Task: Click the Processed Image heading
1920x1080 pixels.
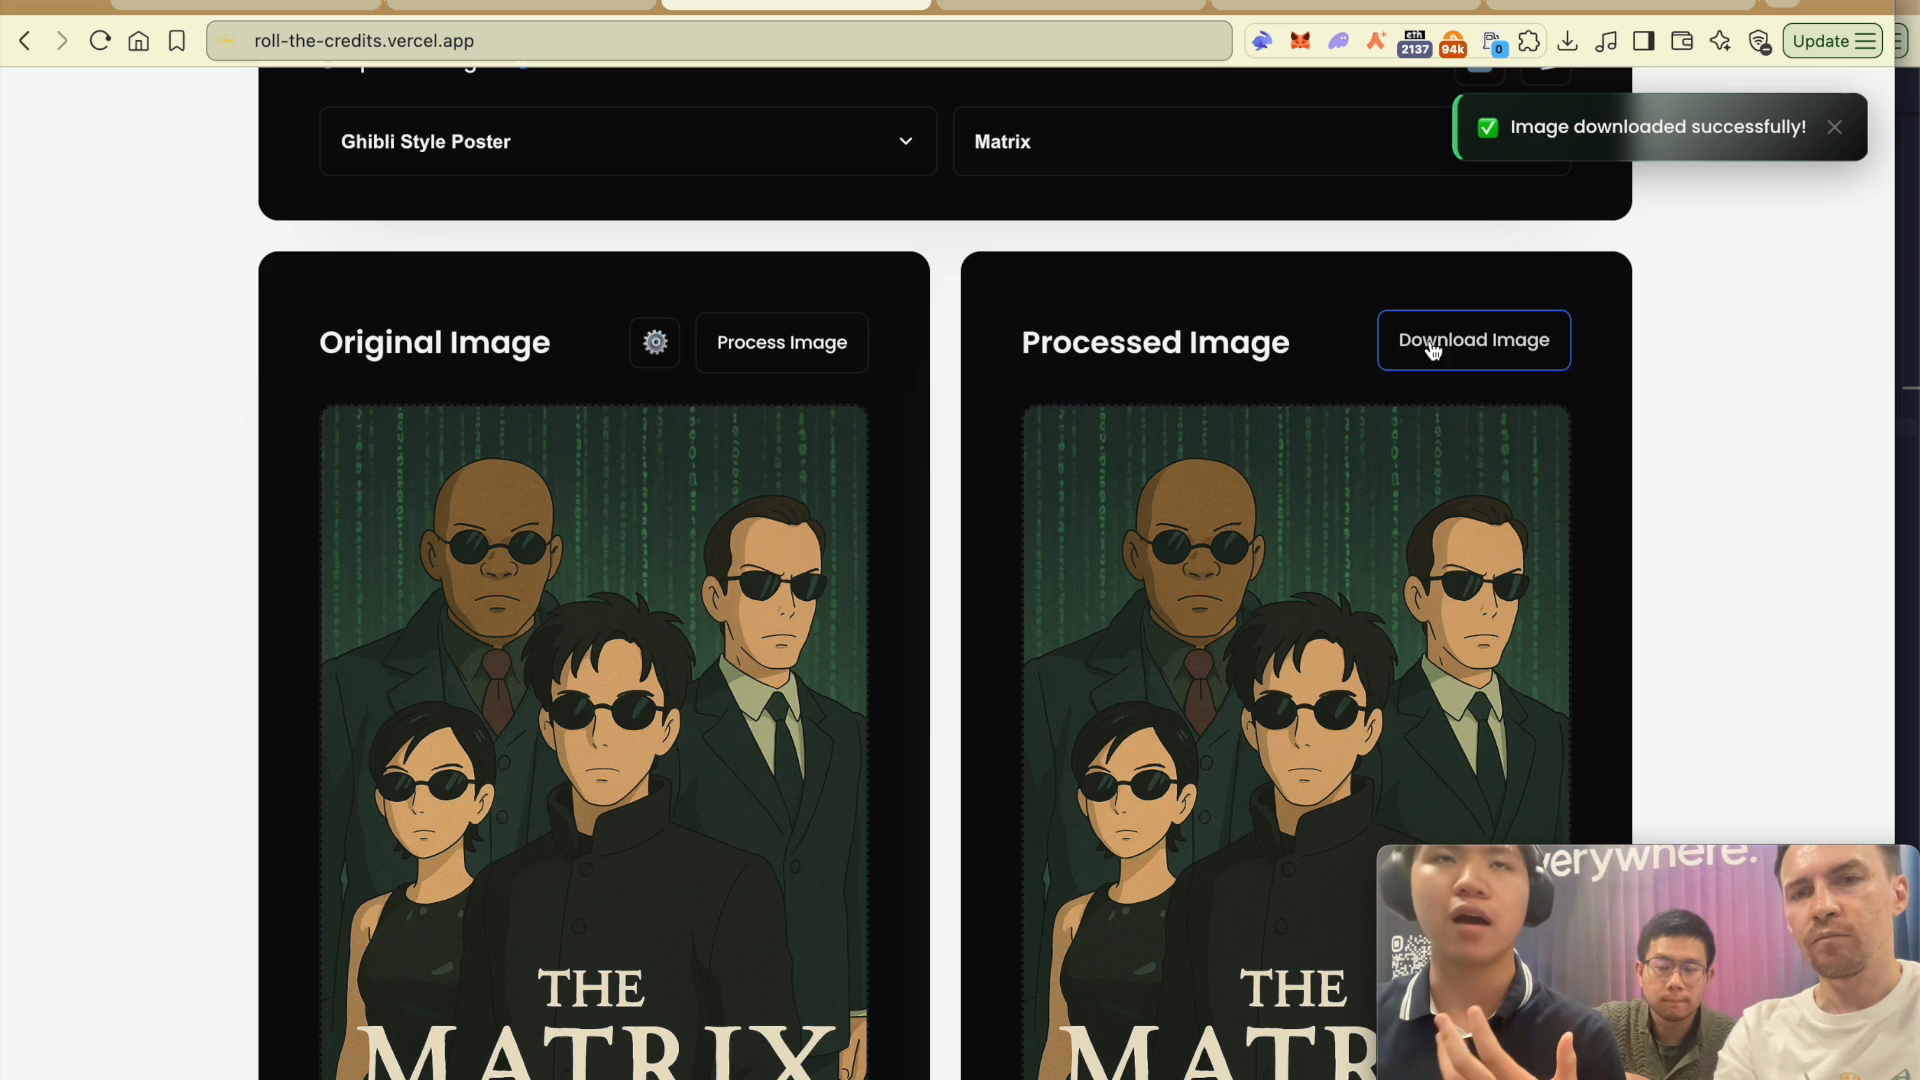Action: coord(1155,342)
